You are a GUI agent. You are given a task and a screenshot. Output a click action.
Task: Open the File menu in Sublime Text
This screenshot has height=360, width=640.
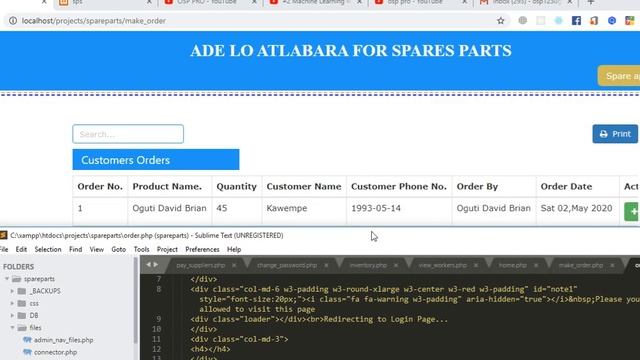4,249
